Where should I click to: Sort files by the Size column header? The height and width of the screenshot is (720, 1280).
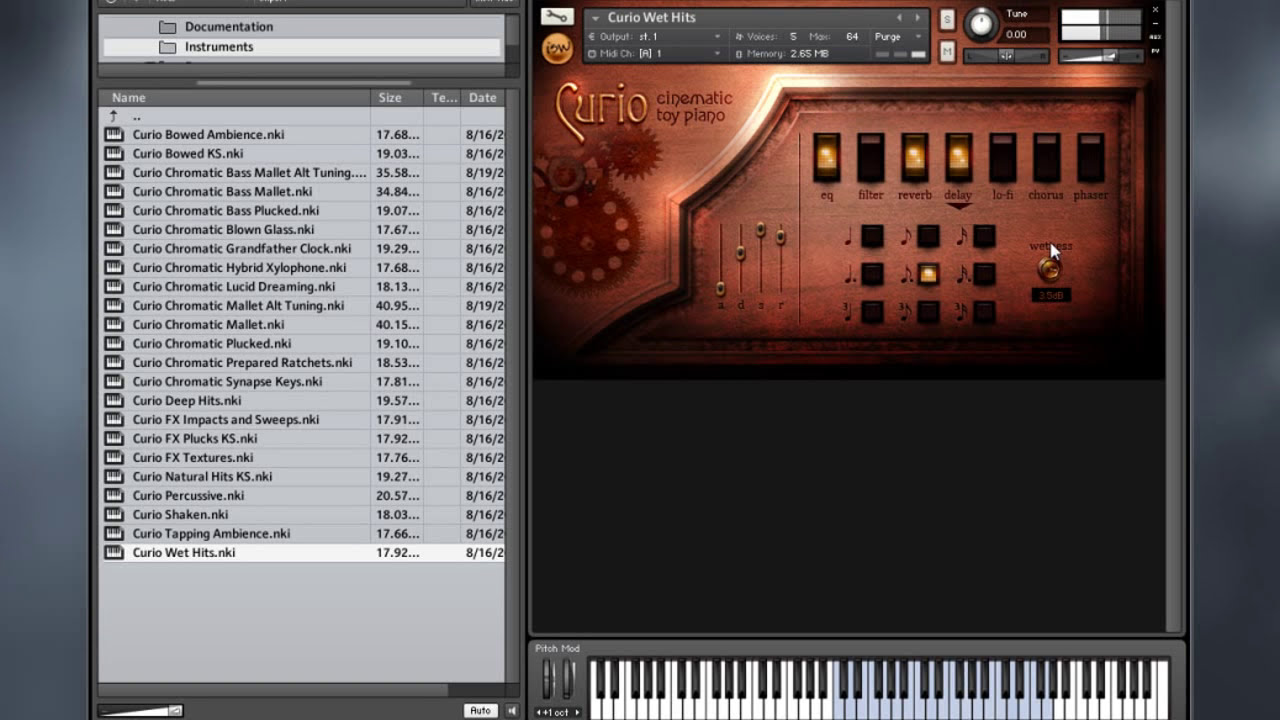click(x=398, y=98)
